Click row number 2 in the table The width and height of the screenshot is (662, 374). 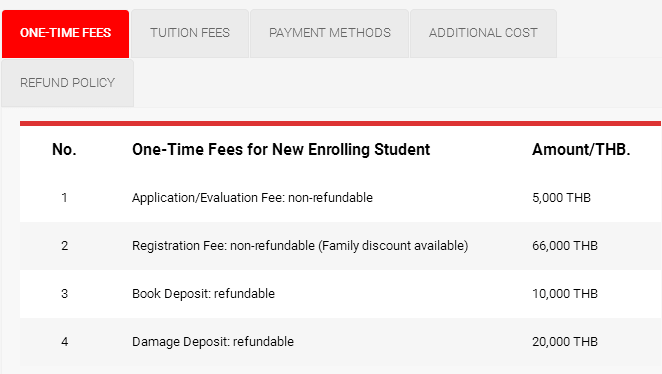coord(64,246)
